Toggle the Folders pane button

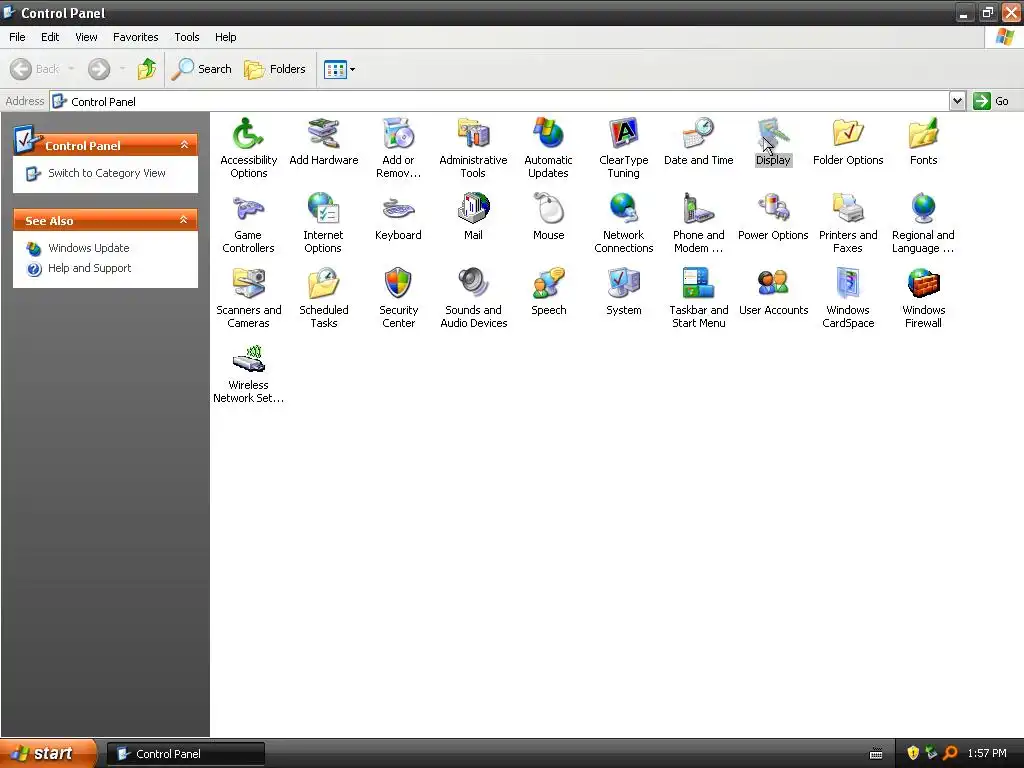pos(275,69)
